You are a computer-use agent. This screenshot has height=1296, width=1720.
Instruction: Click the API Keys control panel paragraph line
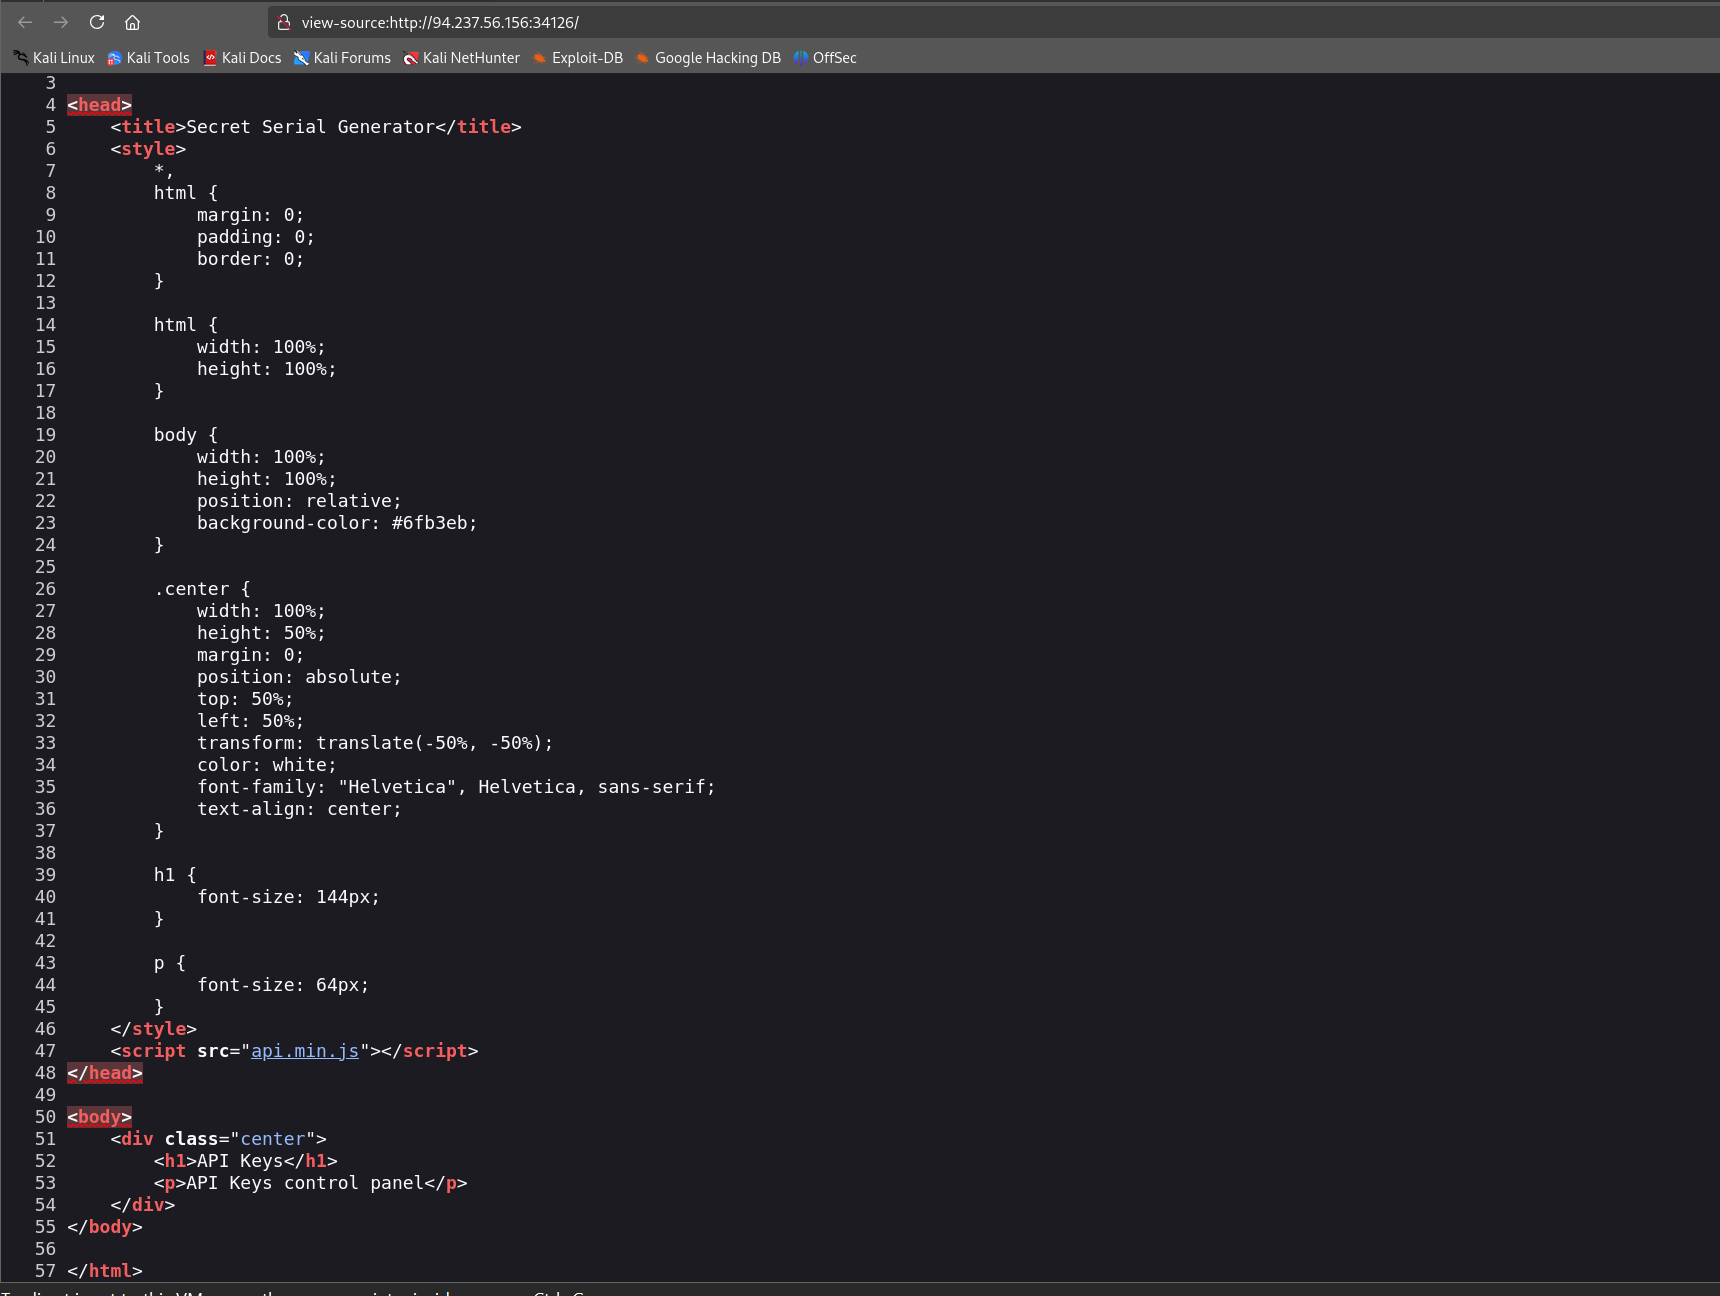point(311,1183)
